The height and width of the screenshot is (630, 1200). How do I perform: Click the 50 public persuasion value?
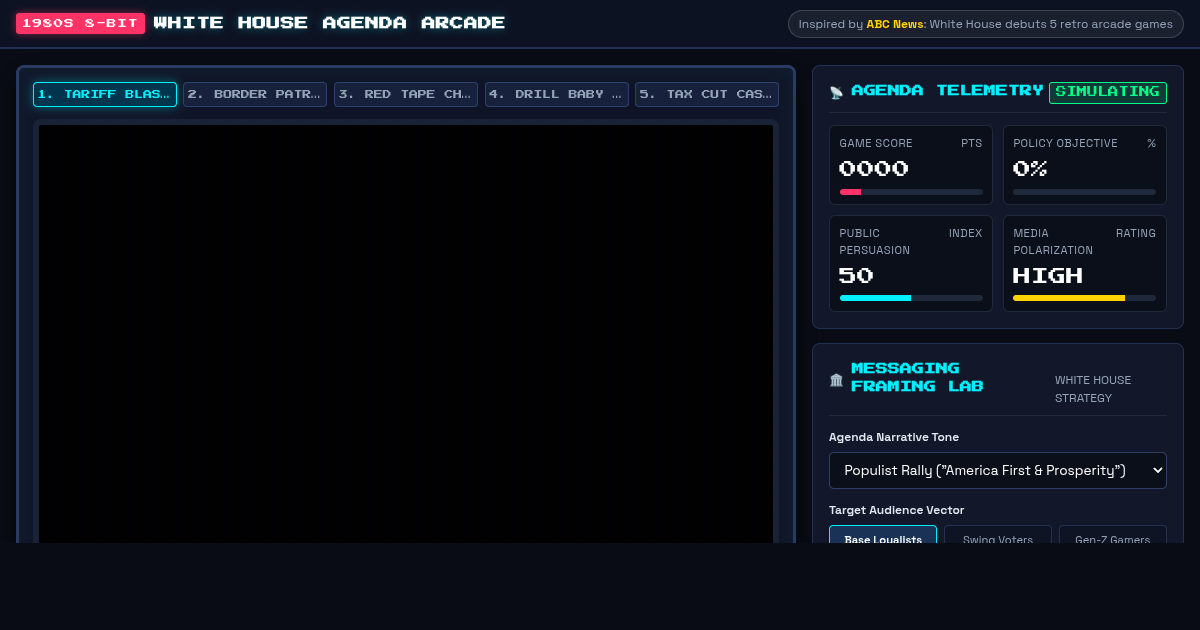(x=856, y=275)
